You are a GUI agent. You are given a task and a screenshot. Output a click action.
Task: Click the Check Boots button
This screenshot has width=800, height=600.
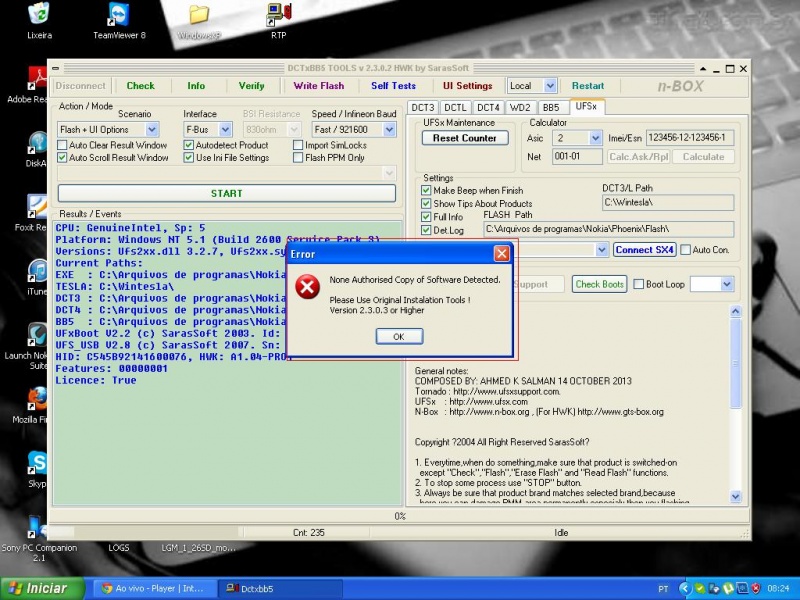[599, 284]
